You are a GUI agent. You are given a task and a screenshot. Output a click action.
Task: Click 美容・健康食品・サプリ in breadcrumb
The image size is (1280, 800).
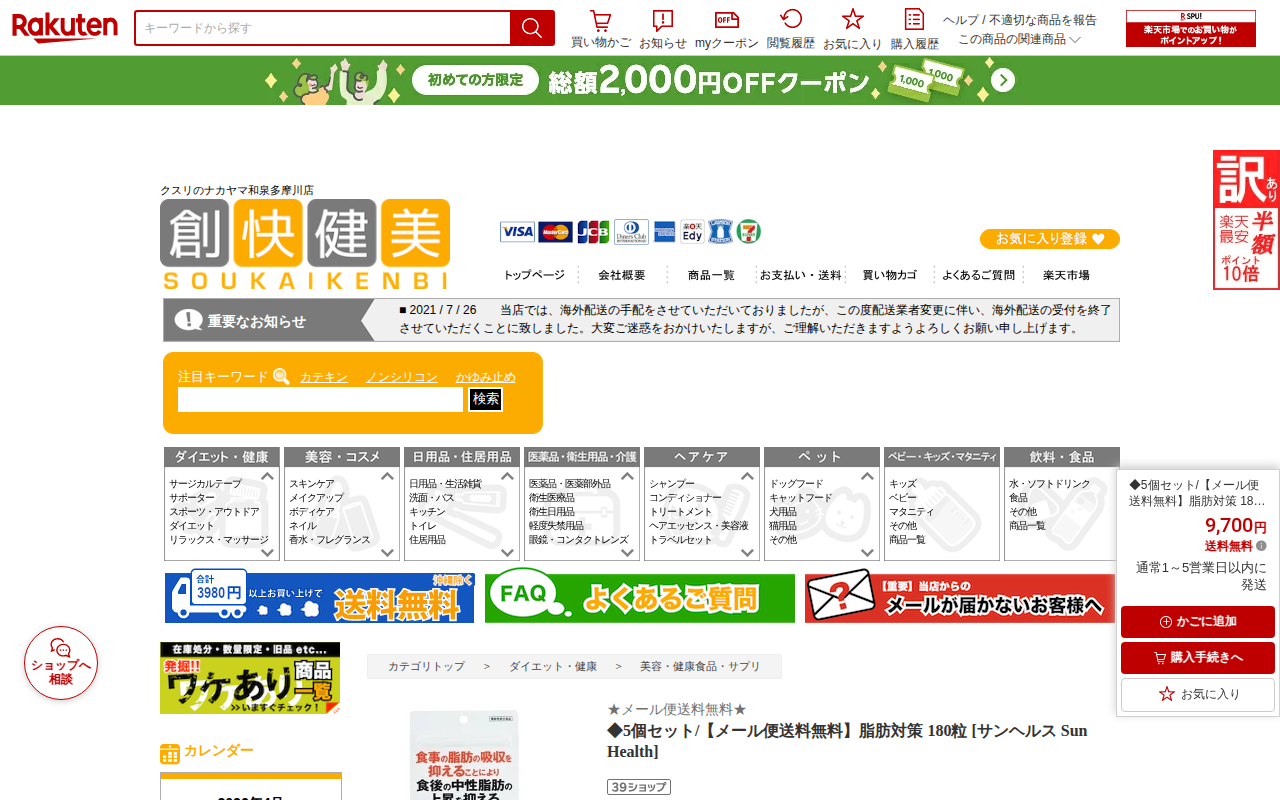click(x=700, y=666)
